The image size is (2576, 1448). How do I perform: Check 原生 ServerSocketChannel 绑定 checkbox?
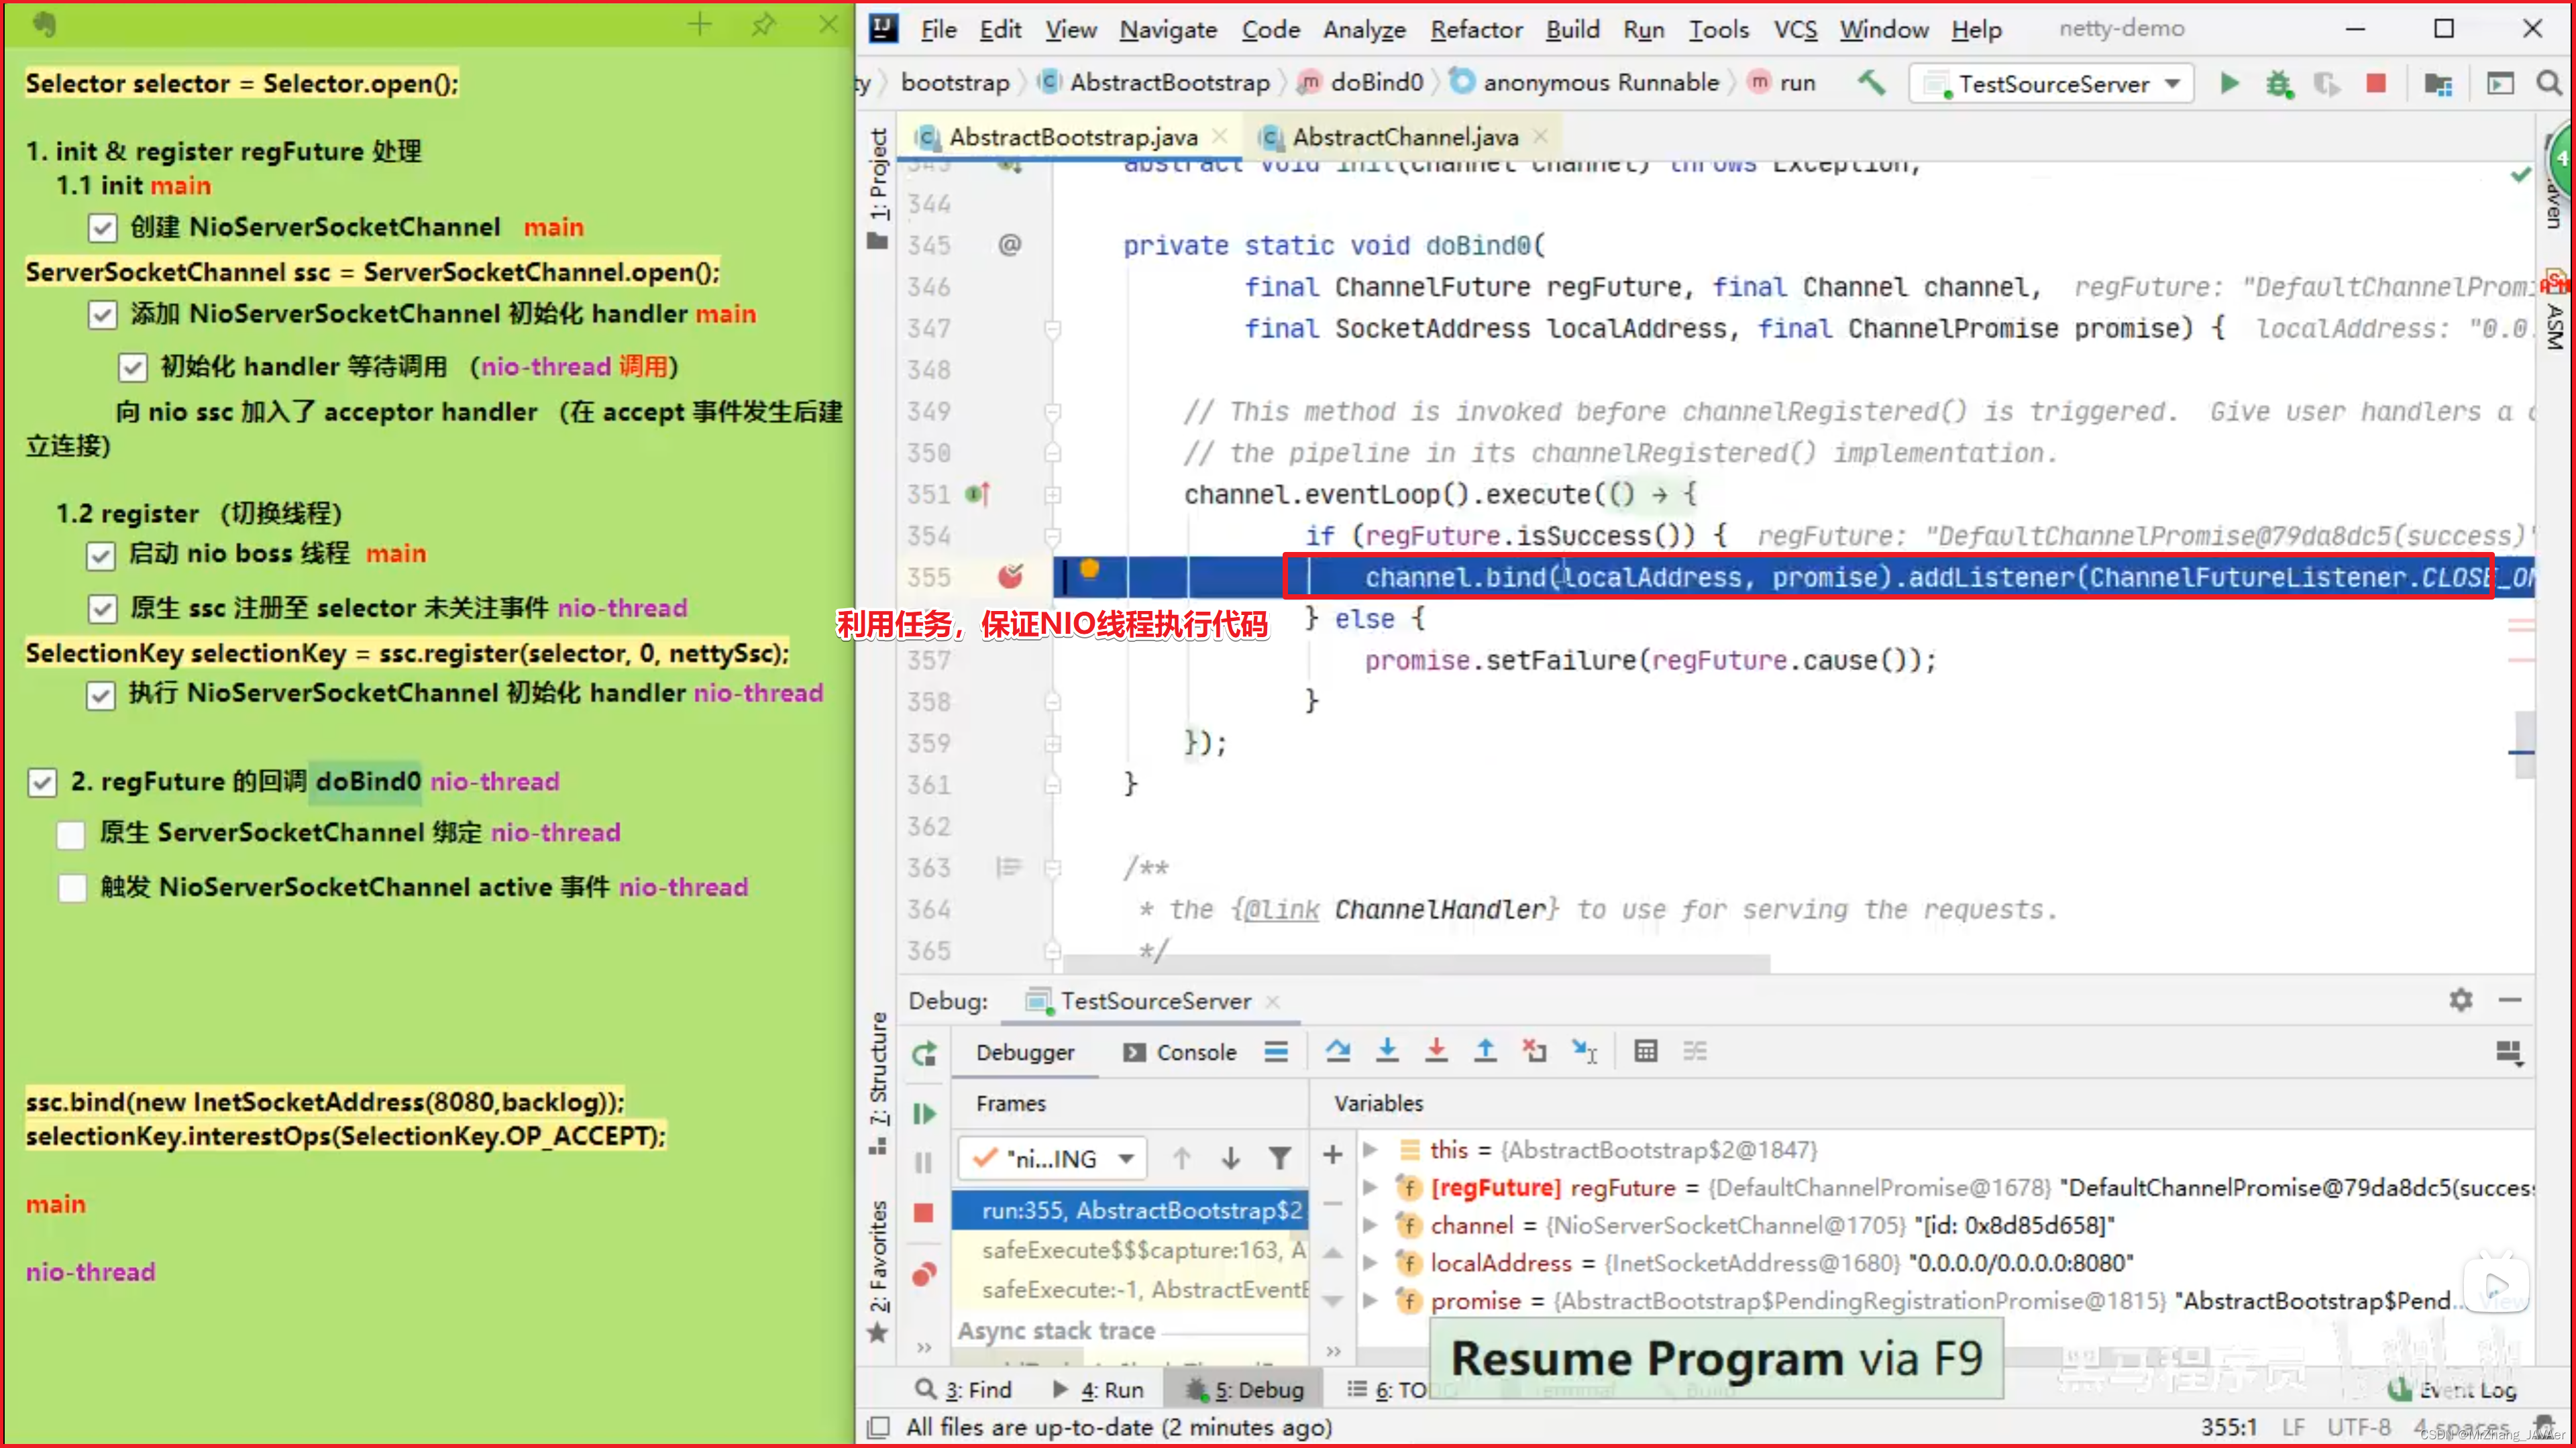click(x=71, y=835)
